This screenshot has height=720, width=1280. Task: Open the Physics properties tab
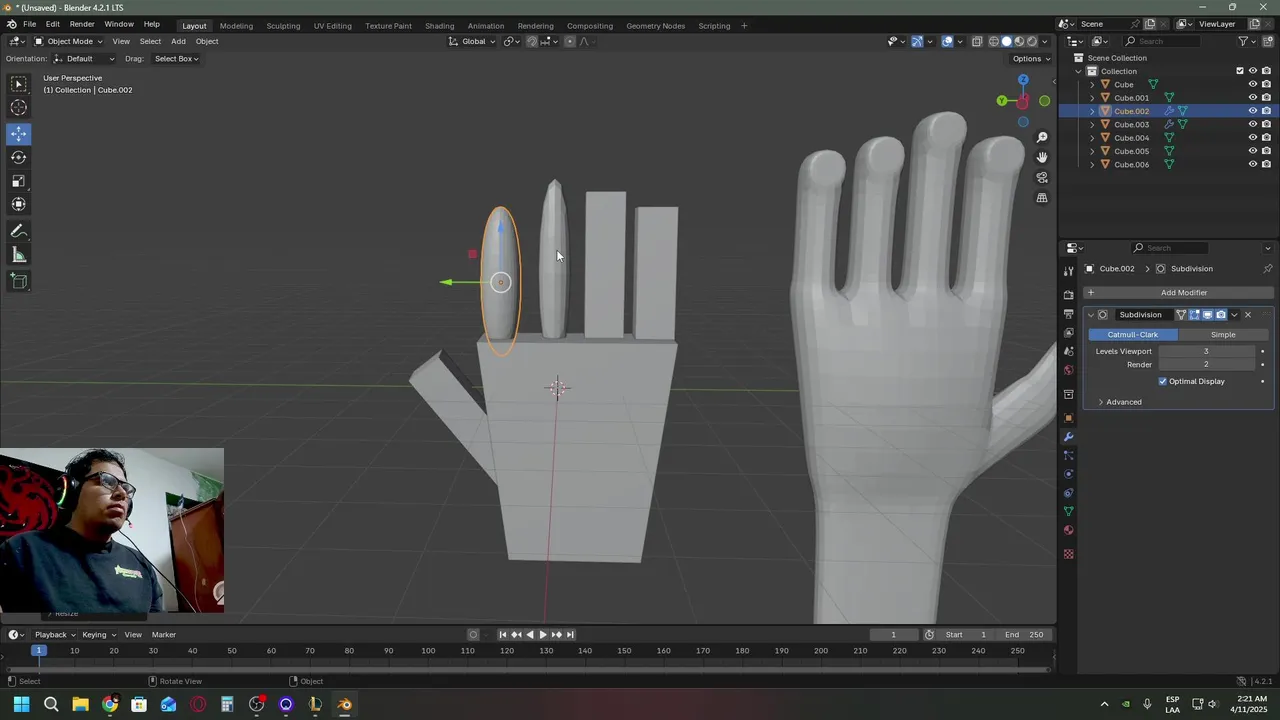[1068, 474]
